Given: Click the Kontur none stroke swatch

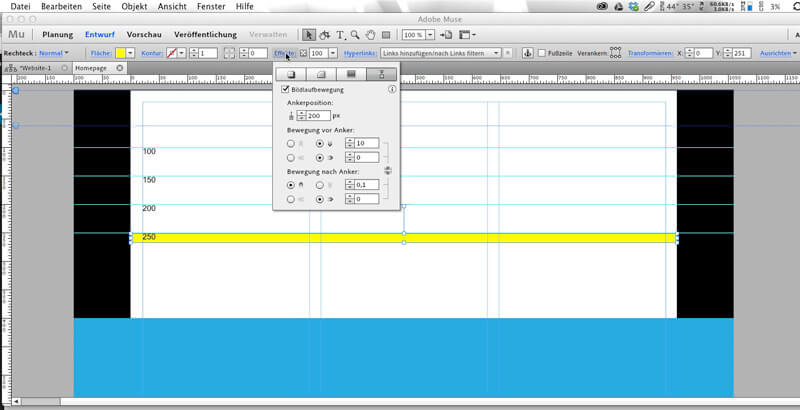Looking at the screenshot, I should (171, 53).
